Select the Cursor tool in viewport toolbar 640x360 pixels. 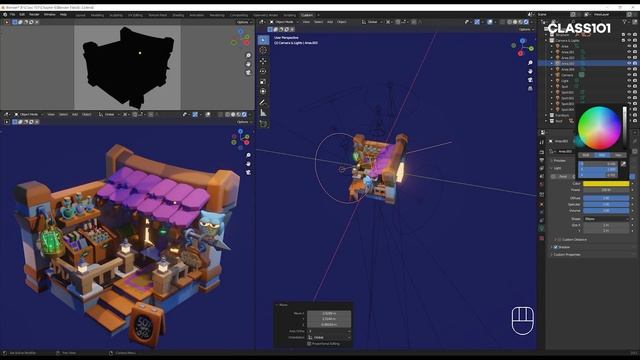(x=263, y=50)
